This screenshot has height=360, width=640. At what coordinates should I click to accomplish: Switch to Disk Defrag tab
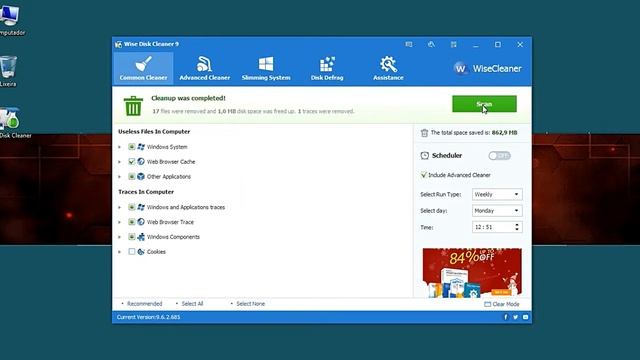tap(327, 68)
